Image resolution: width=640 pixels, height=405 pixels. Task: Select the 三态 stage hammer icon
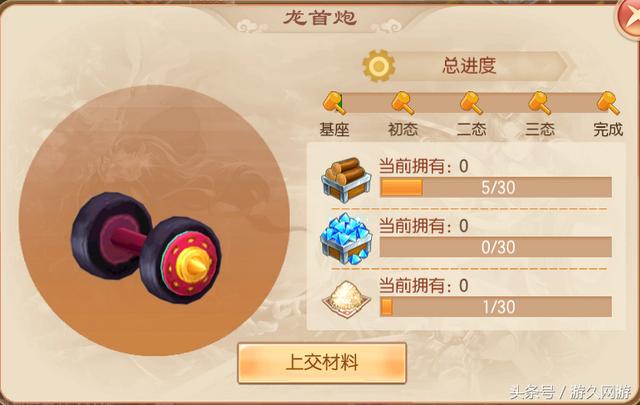coord(540,103)
